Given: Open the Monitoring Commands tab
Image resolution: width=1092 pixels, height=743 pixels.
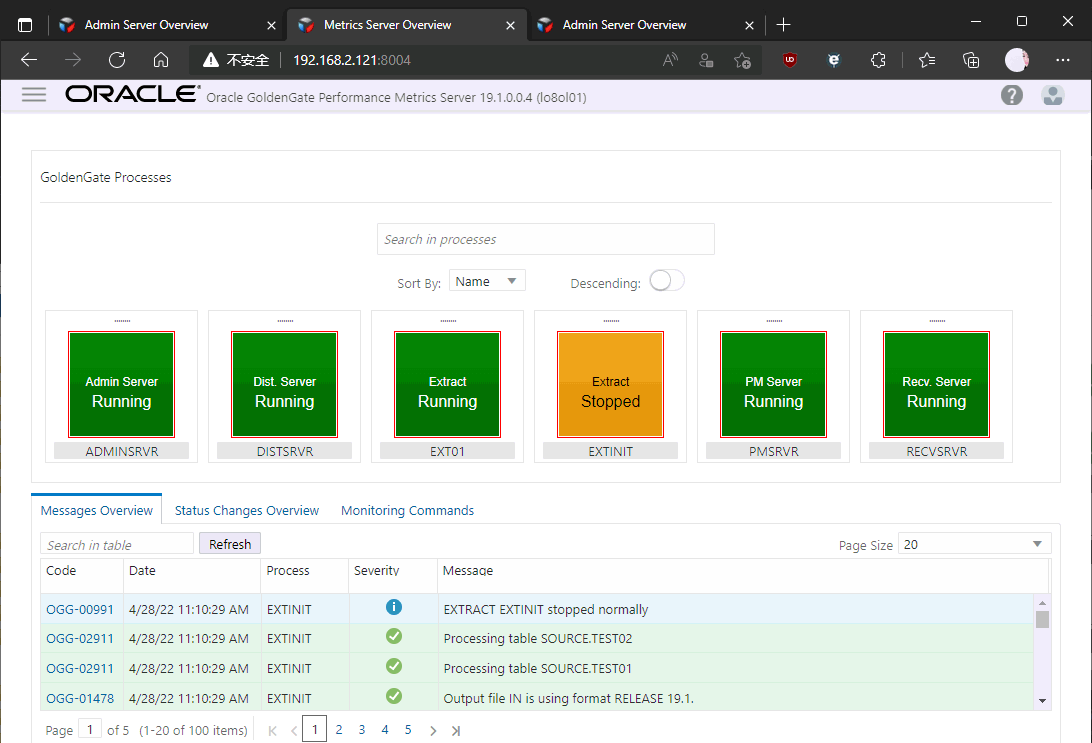Looking at the screenshot, I should click(407, 510).
